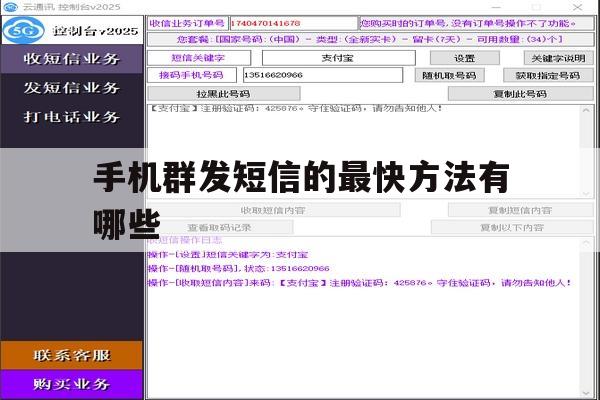Minimize the 云通讯 控制台 window

pyautogui.click(x=496, y=7)
